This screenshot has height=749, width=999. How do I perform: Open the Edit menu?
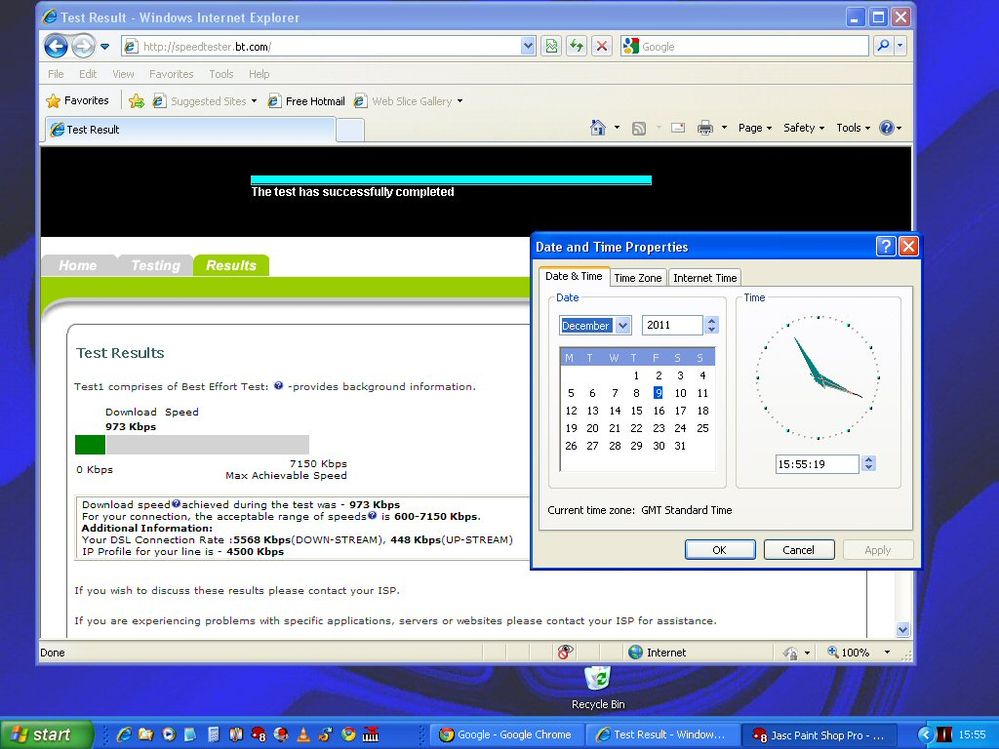88,74
